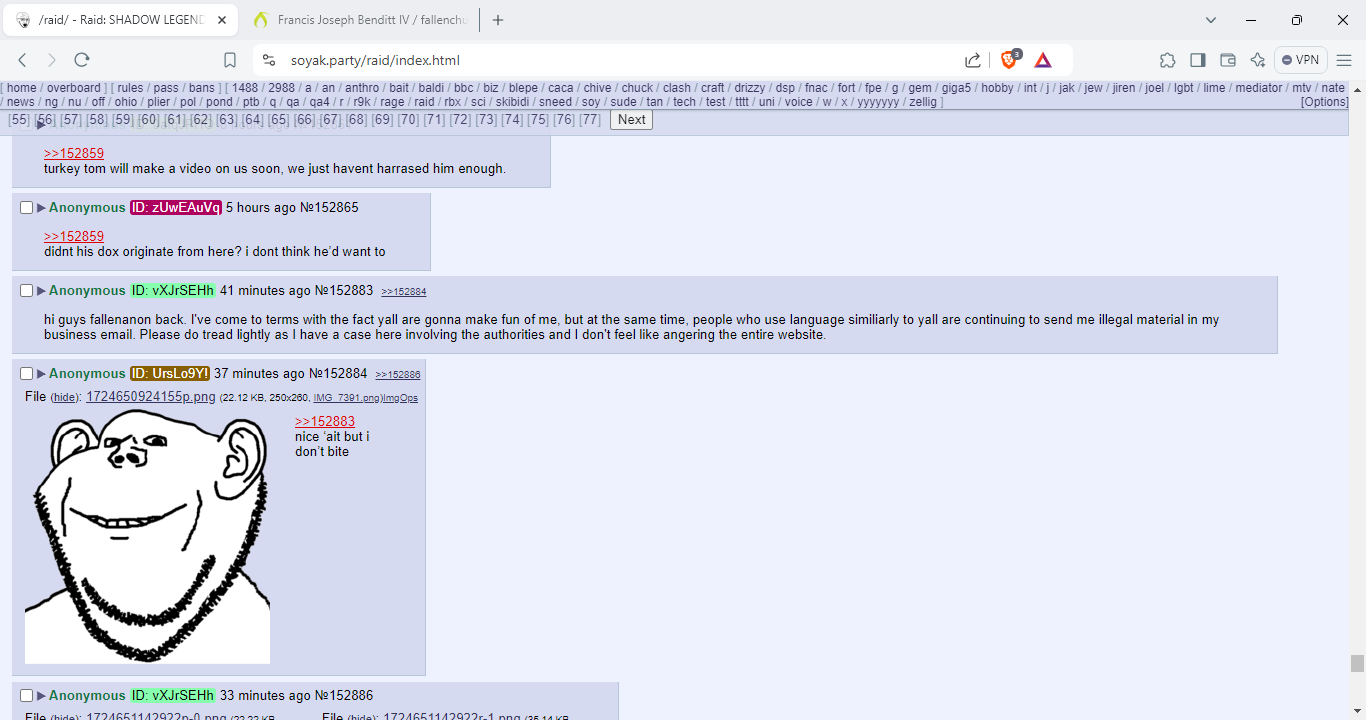Click the Next page button
Image resolution: width=1366 pixels, height=720 pixels.
coord(631,120)
